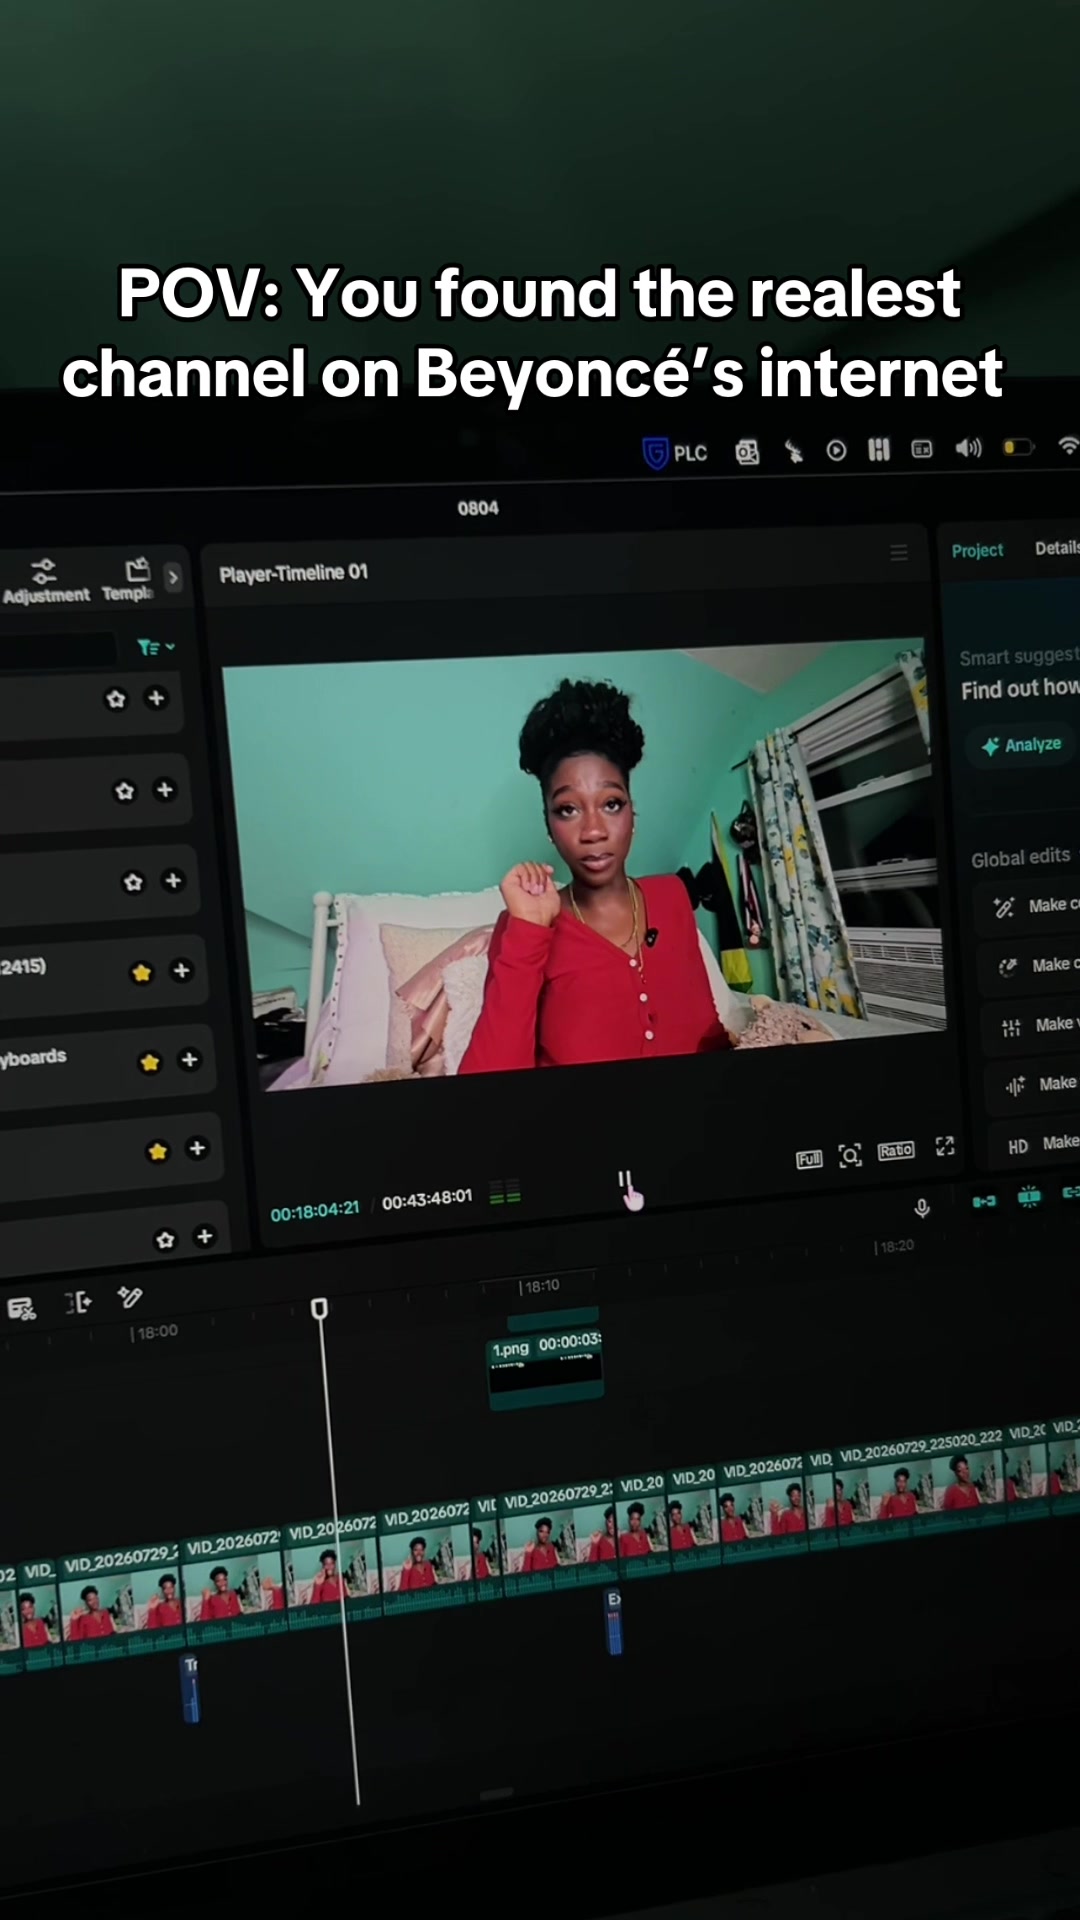The image size is (1080, 1920).
Task: Expand more tabs with the right chevron
Action: click(x=173, y=577)
